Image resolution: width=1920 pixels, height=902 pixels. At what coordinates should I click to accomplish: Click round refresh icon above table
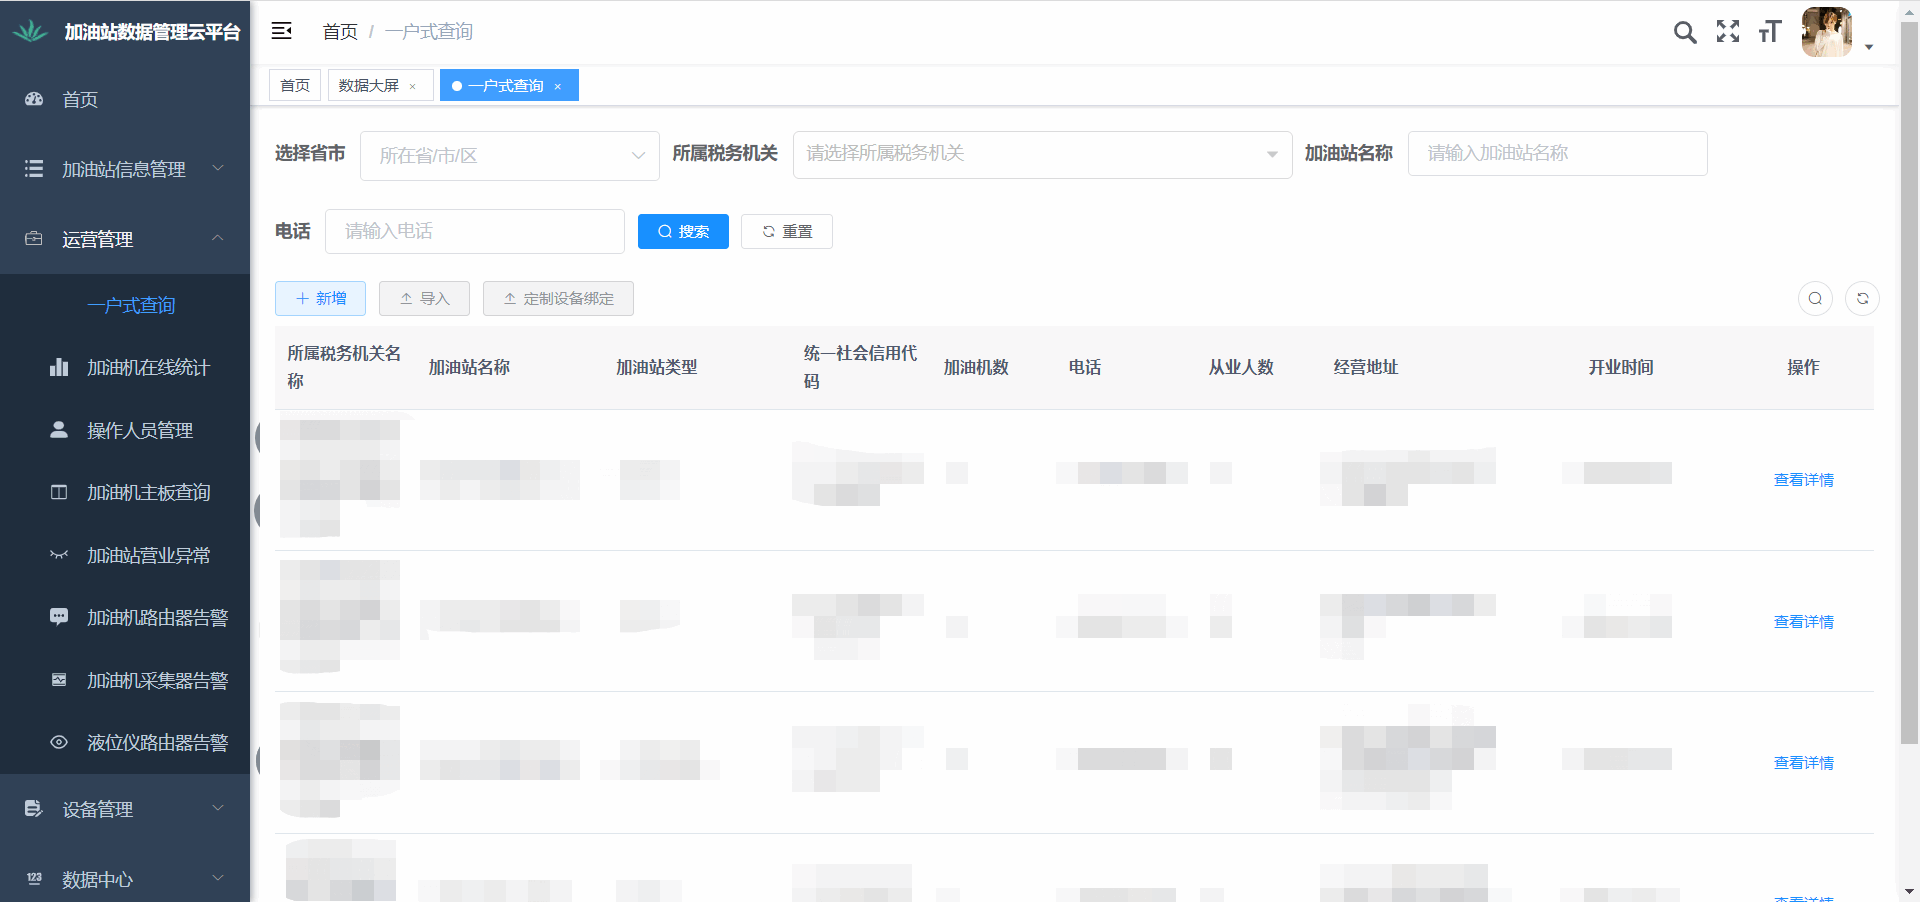1862,299
